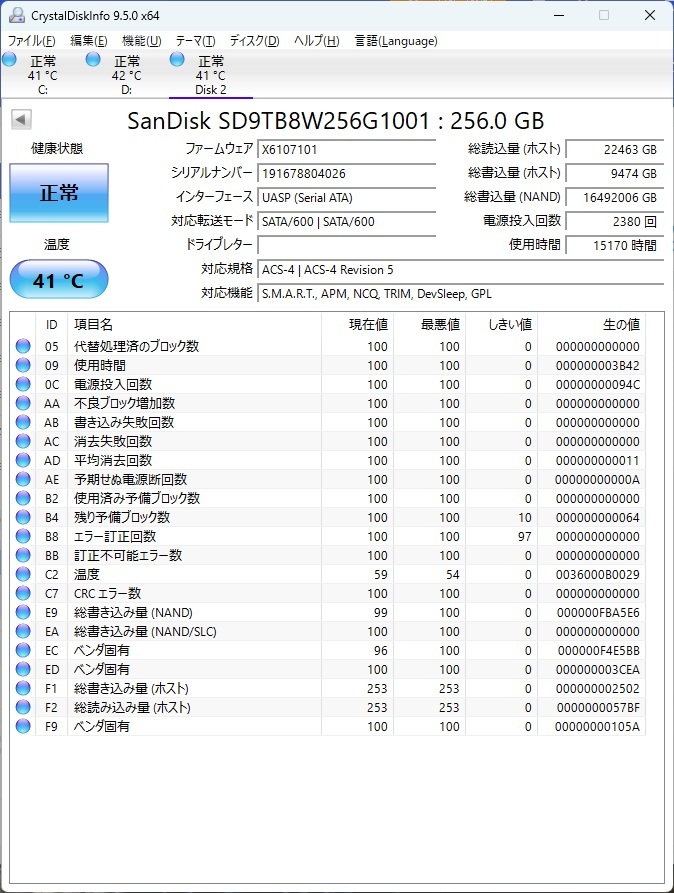
Task: Click the firmware X6107101 field
Action: tap(346, 150)
